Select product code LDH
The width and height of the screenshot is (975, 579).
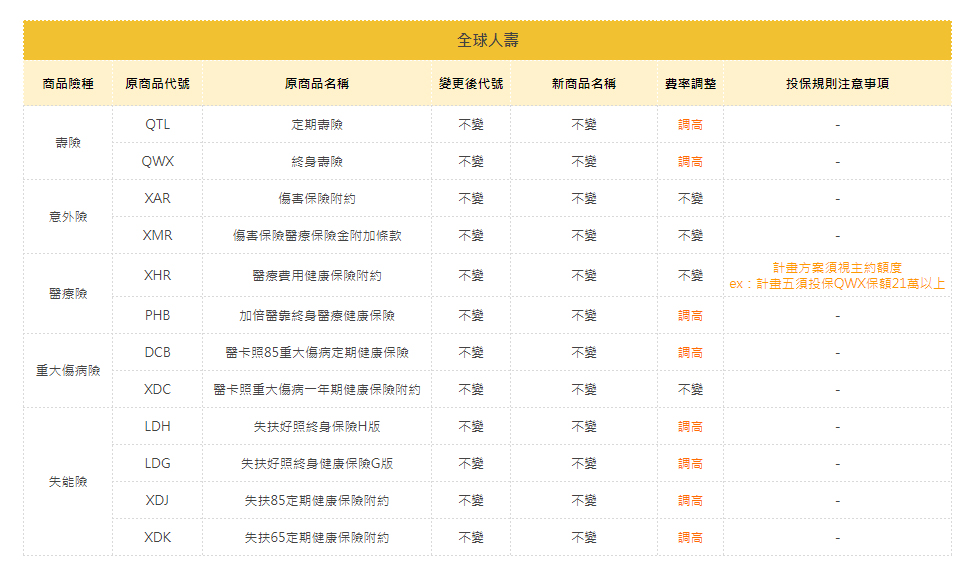157,426
